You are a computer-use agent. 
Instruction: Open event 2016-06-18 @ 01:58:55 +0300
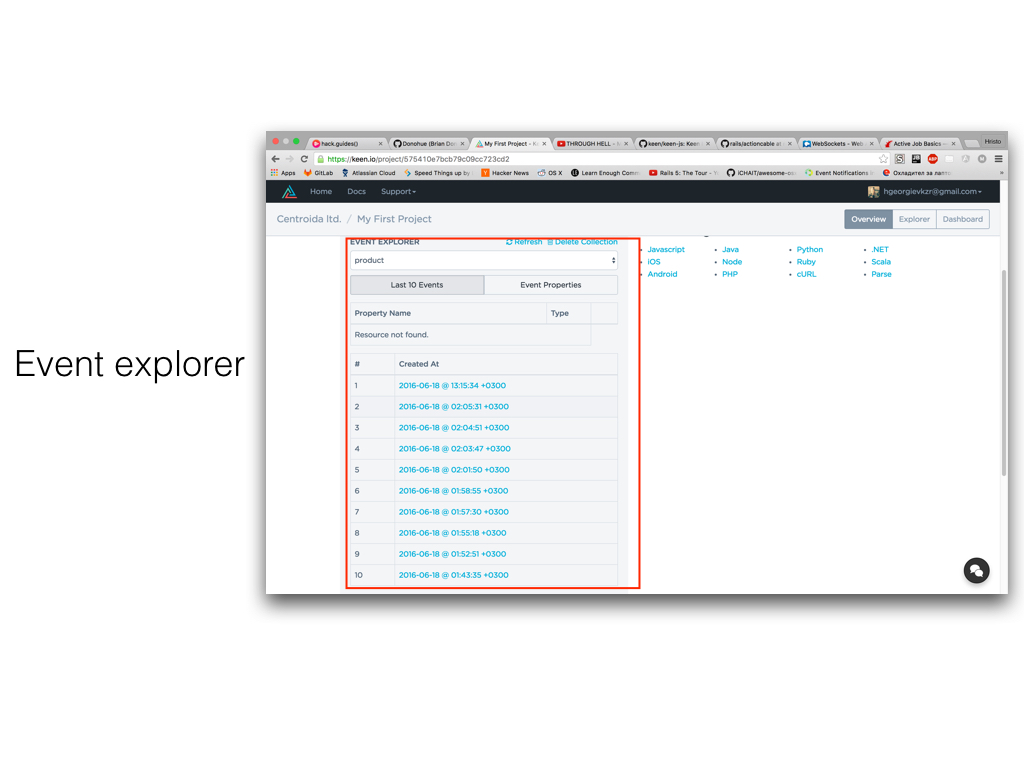[453, 490]
